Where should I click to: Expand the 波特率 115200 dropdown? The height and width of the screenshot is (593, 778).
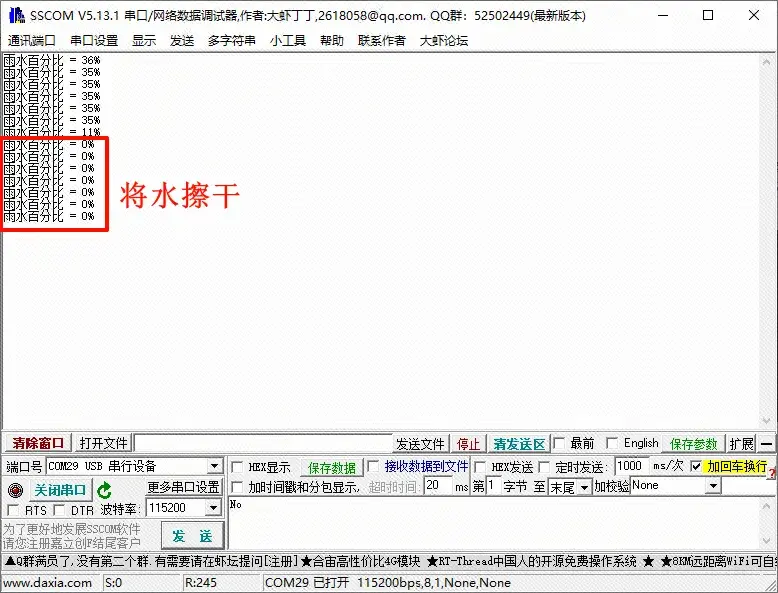[213, 508]
